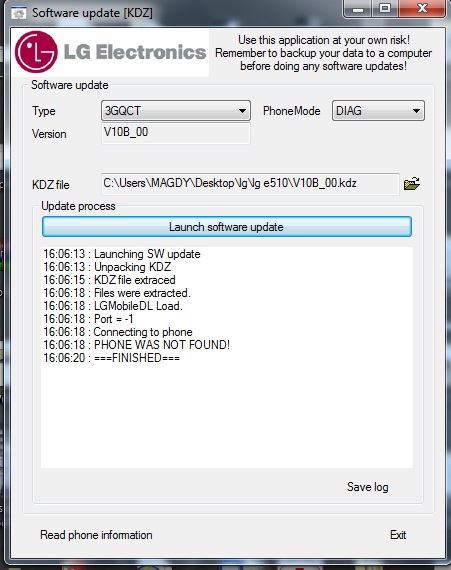Select log line 'Unpacking KDZ'
Screen dimensions: 451x570
tap(107, 267)
